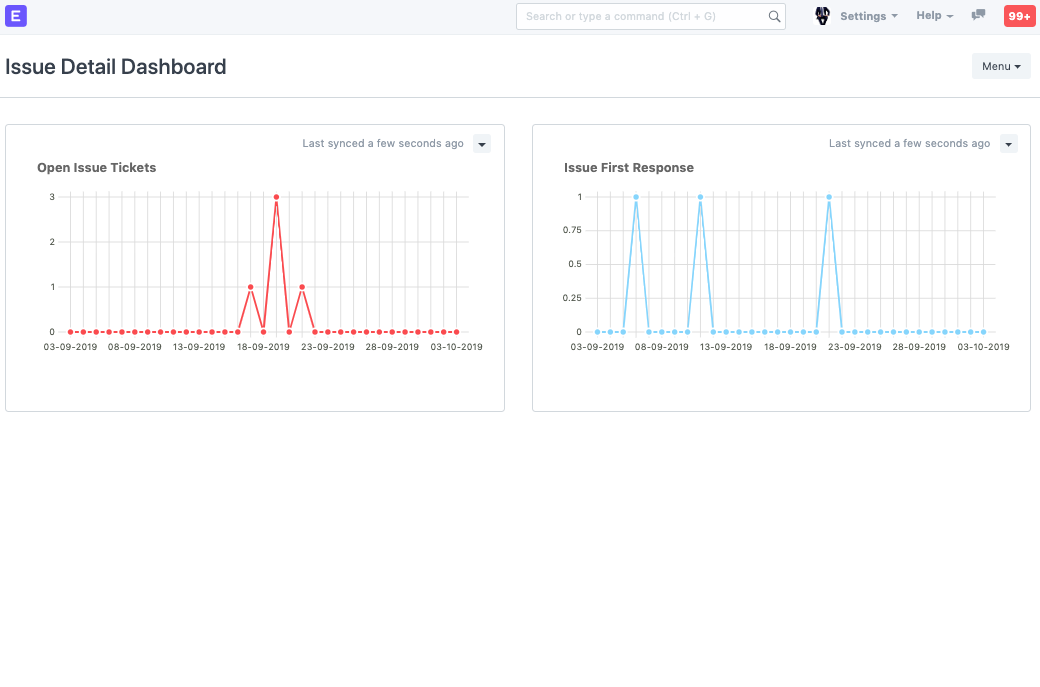Screen dimensions: 1040x687
Task: Click the last blue peak data point
Action: pyautogui.click(x=829, y=197)
